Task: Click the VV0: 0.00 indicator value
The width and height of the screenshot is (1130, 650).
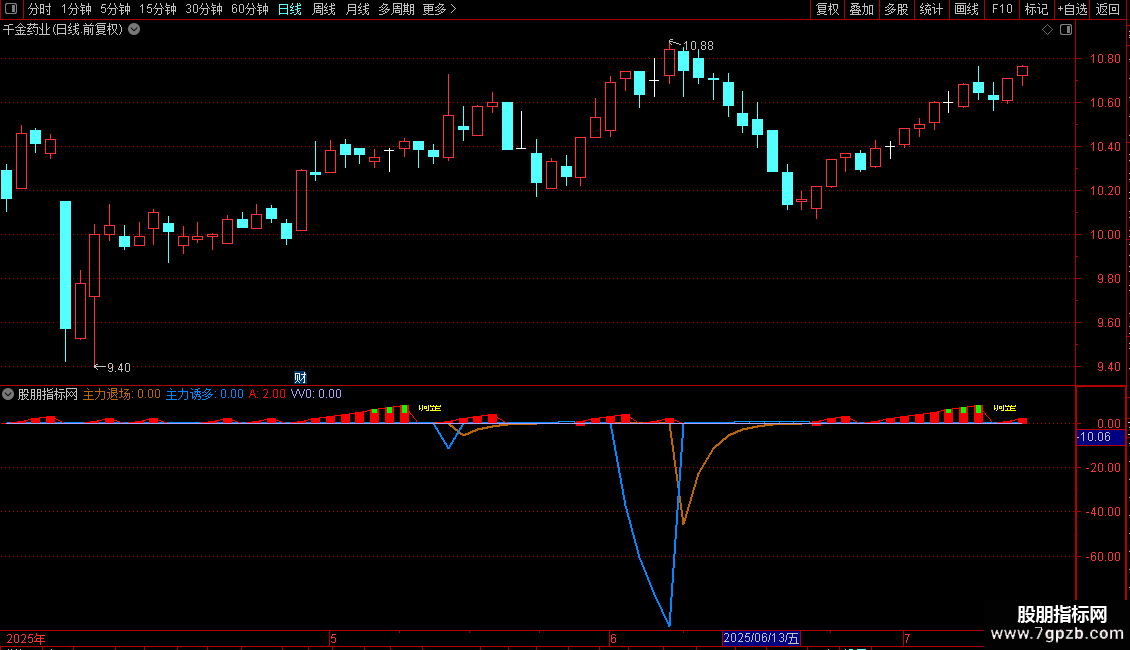Action: click(316, 394)
